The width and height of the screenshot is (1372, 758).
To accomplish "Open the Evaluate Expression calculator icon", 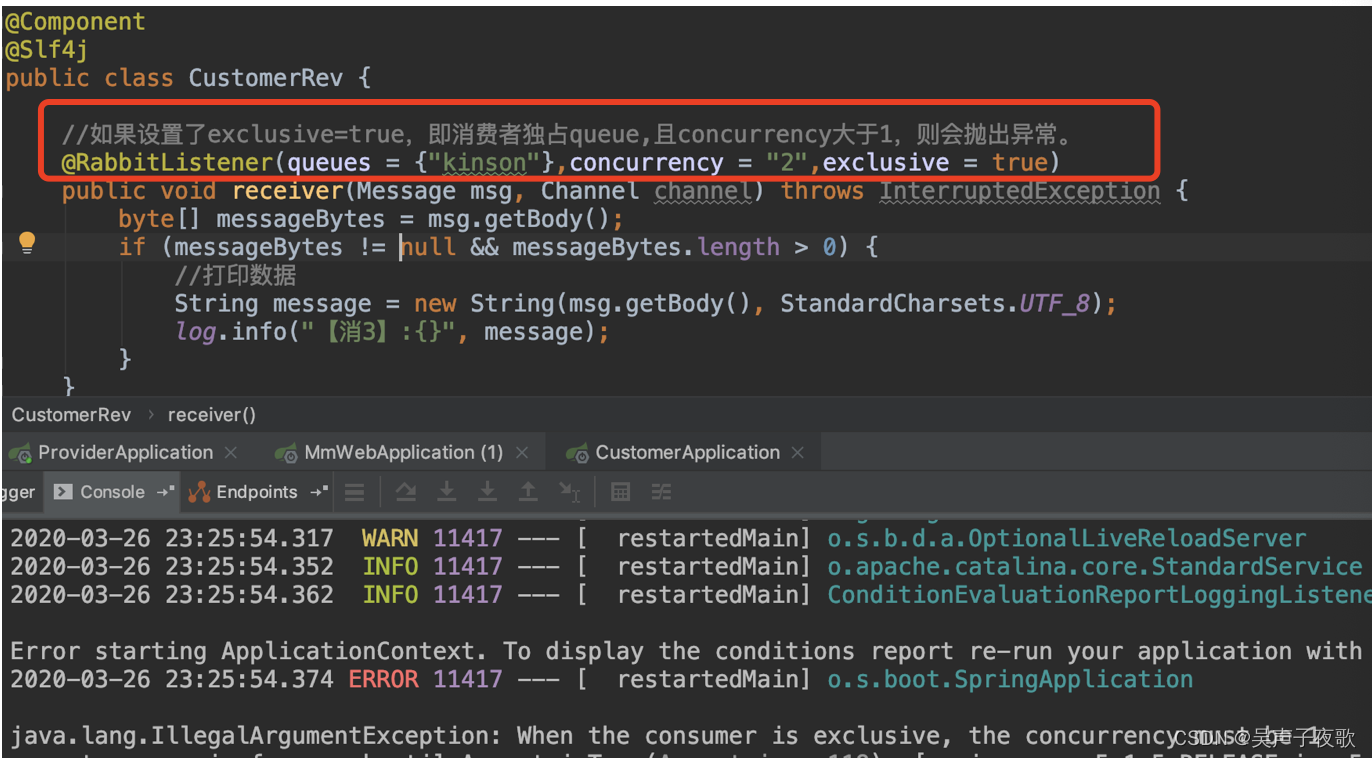I will point(620,491).
